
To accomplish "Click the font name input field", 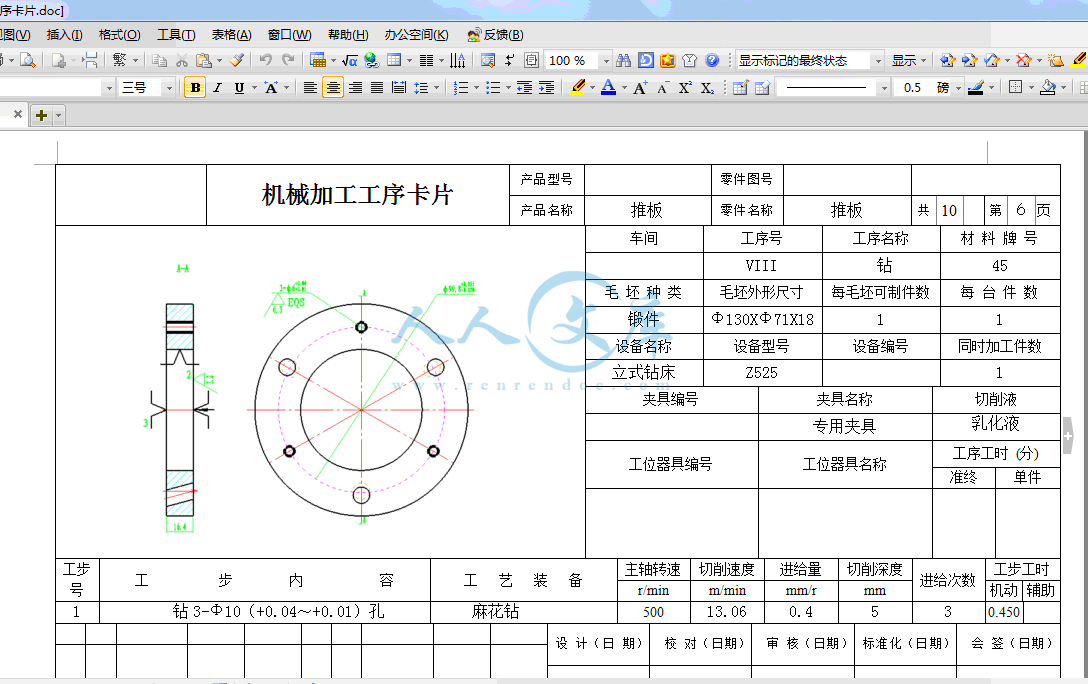I will coord(51,88).
